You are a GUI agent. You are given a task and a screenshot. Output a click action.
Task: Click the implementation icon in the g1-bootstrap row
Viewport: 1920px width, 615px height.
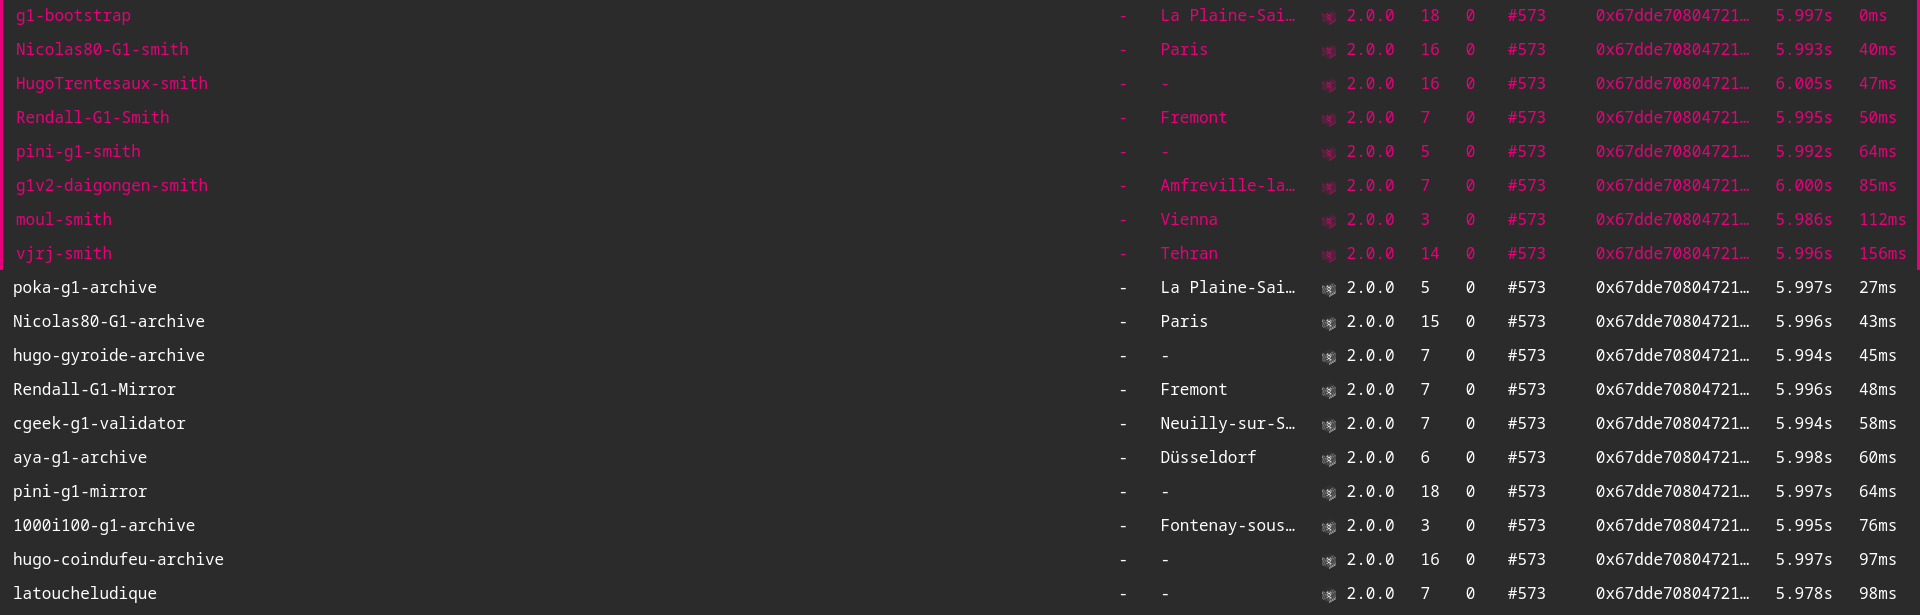[1328, 17]
